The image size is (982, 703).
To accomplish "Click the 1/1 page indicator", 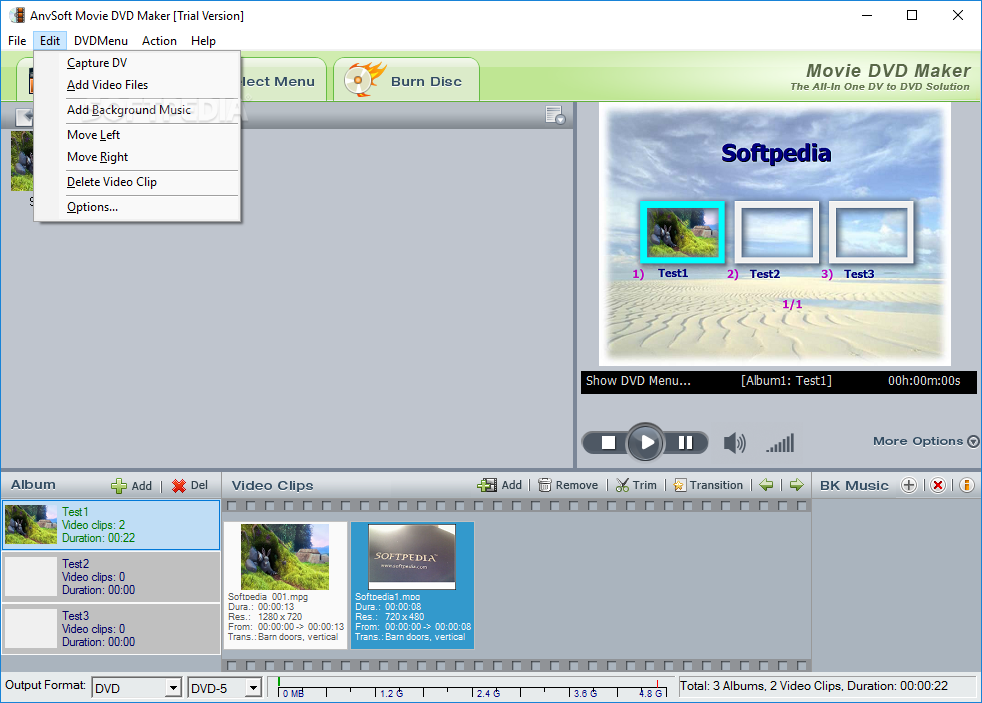I will tap(792, 304).
